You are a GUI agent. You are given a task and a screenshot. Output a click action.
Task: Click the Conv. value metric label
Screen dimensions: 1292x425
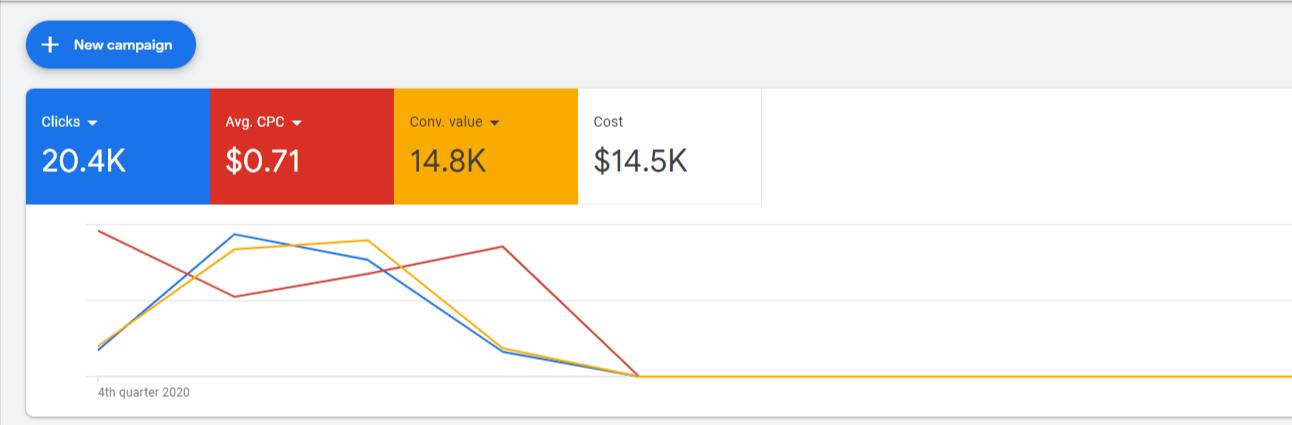(x=446, y=122)
